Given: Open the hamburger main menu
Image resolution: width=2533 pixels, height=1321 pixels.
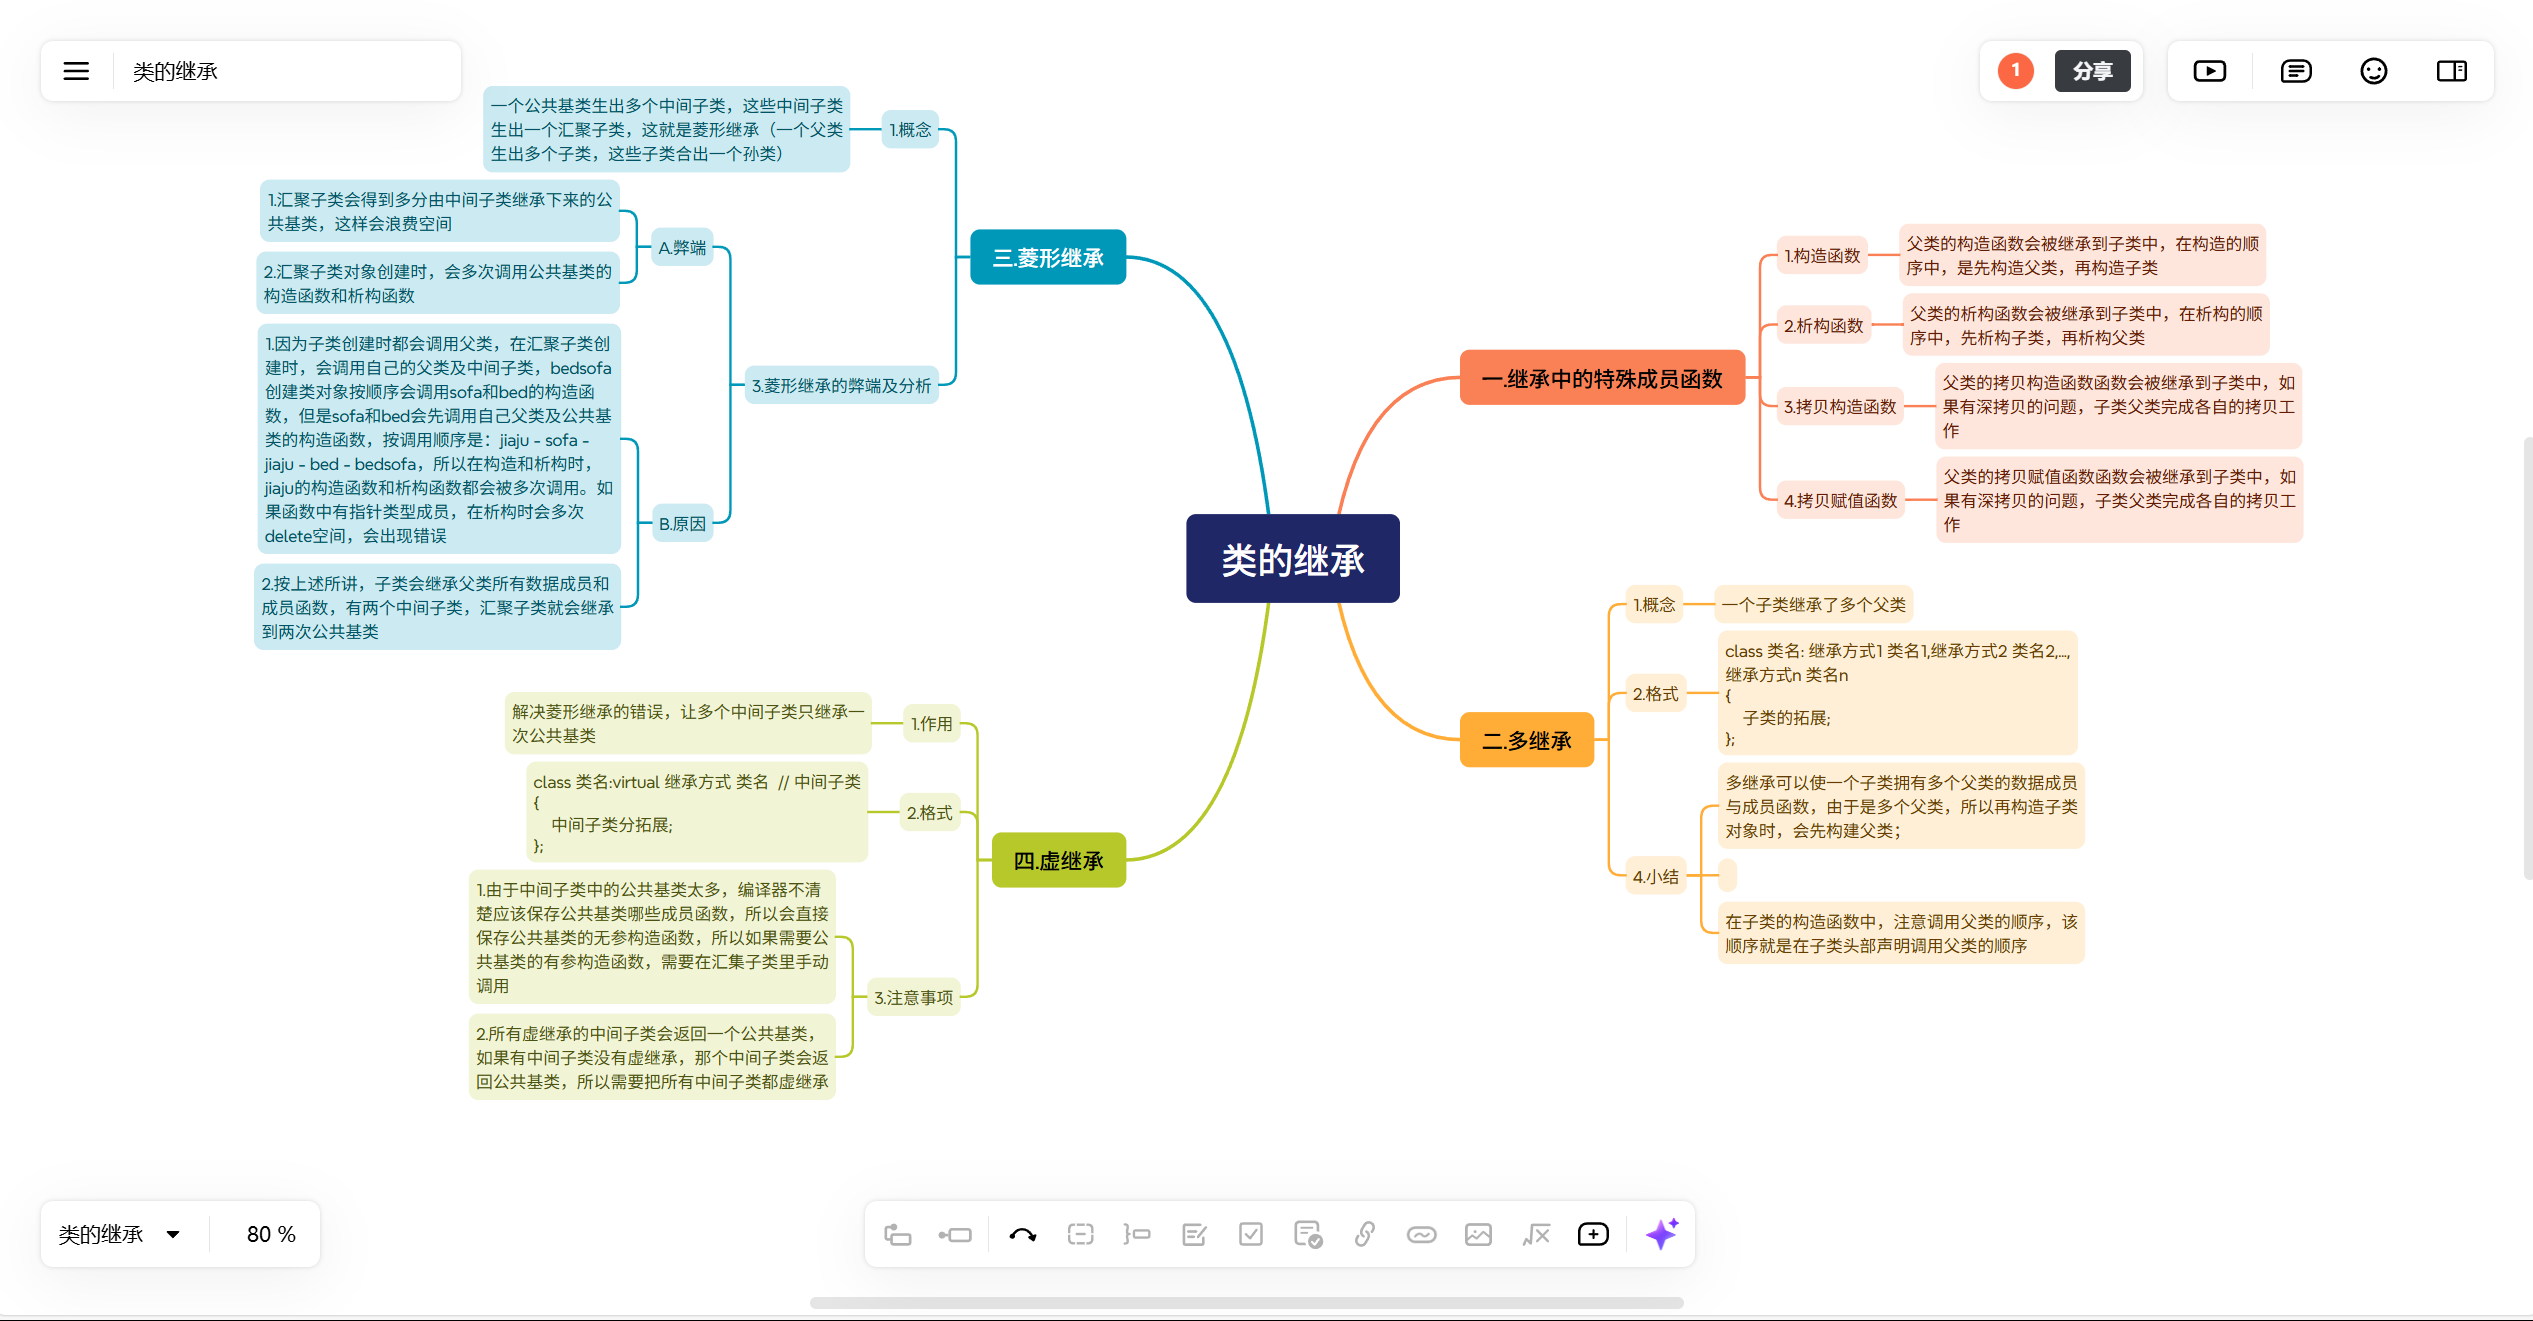Looking at the screenshot, I should pos(76,71).
